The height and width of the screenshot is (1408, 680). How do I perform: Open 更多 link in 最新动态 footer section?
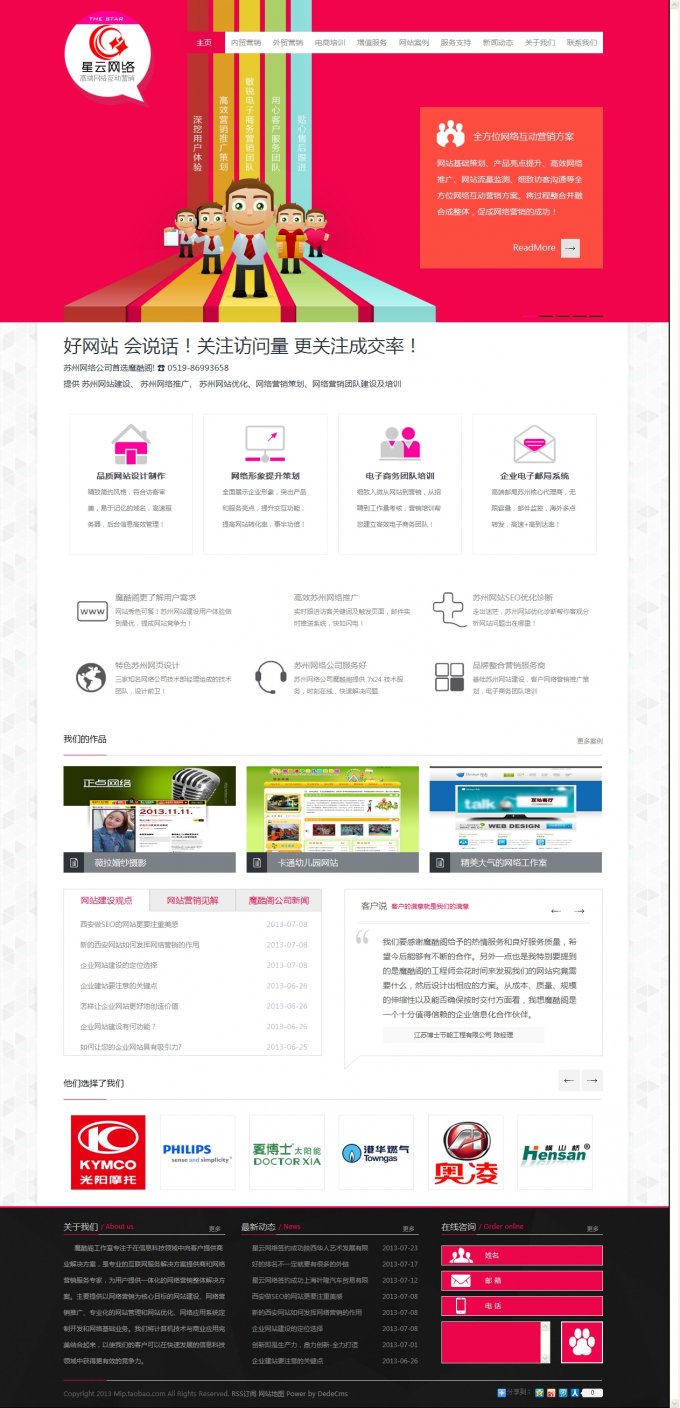point(408,1228)
